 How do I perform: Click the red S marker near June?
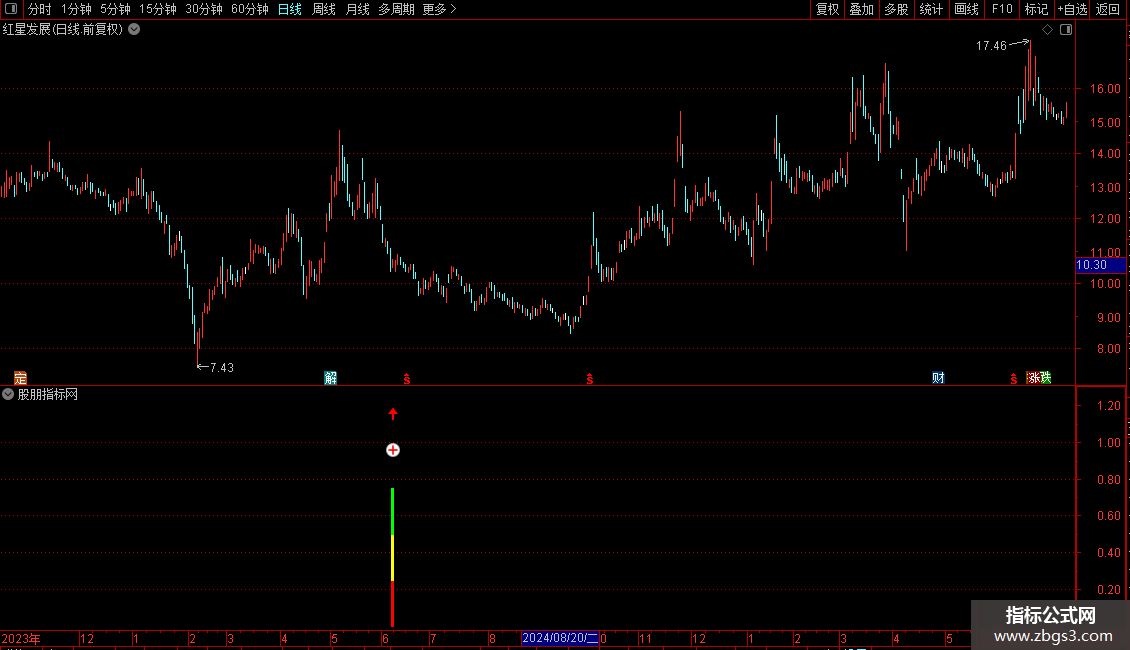[407, 379]
